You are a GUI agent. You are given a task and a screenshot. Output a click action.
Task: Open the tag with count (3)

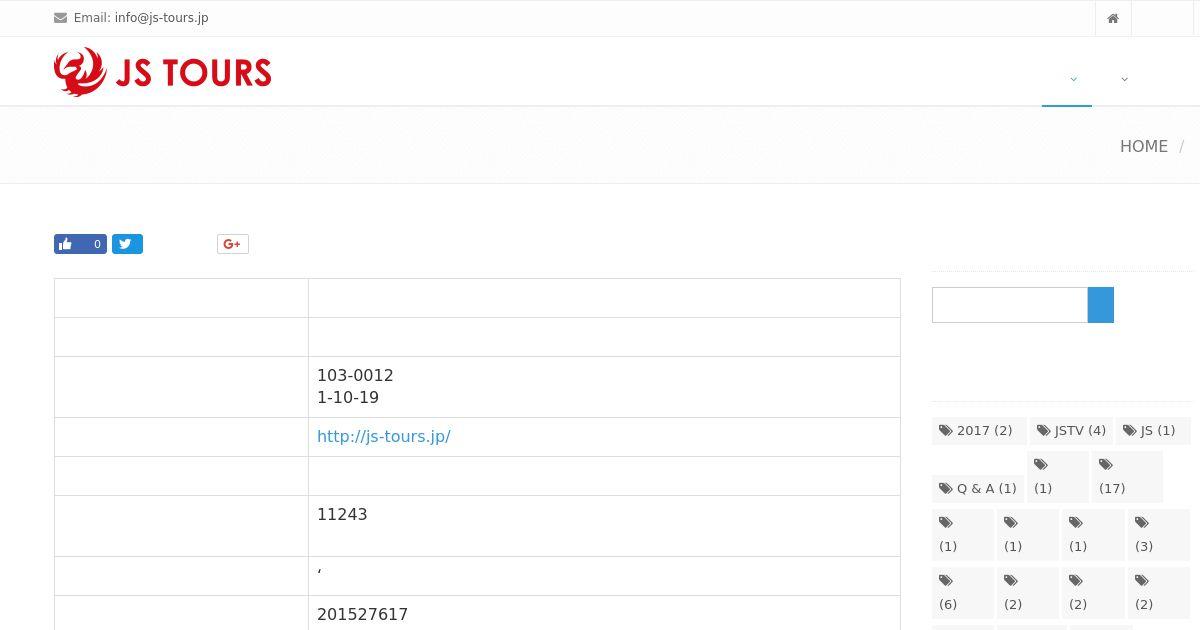point(1159,534)
